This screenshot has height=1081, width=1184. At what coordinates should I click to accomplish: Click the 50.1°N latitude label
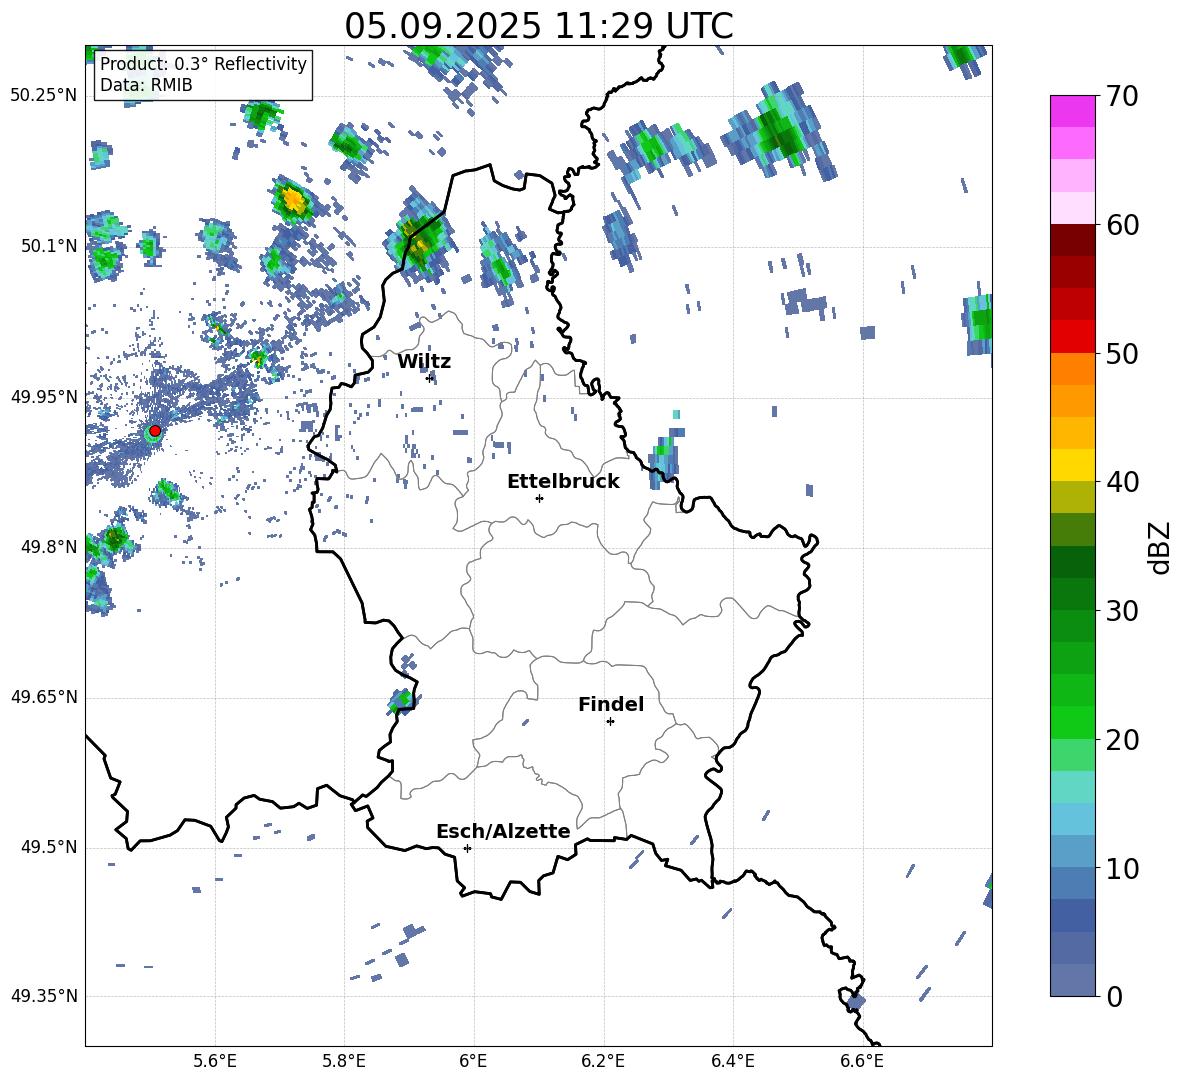[x=49, y=246]
